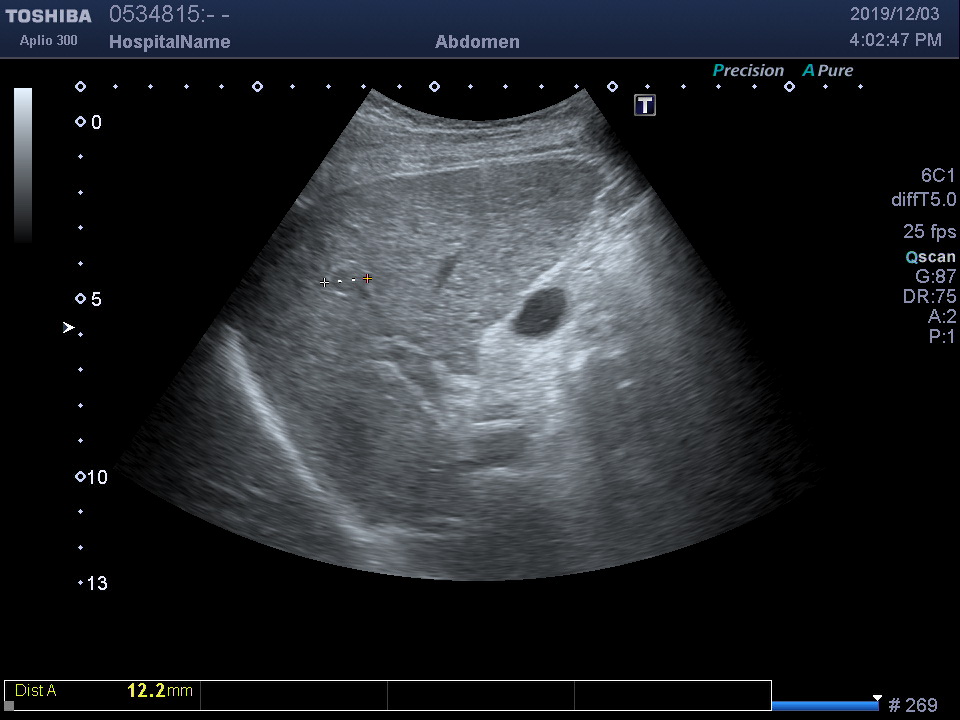The height and width of the screenshot is (720, 960).
Task: Click the grayscale gradient bar
Action: tap(23, 165)
